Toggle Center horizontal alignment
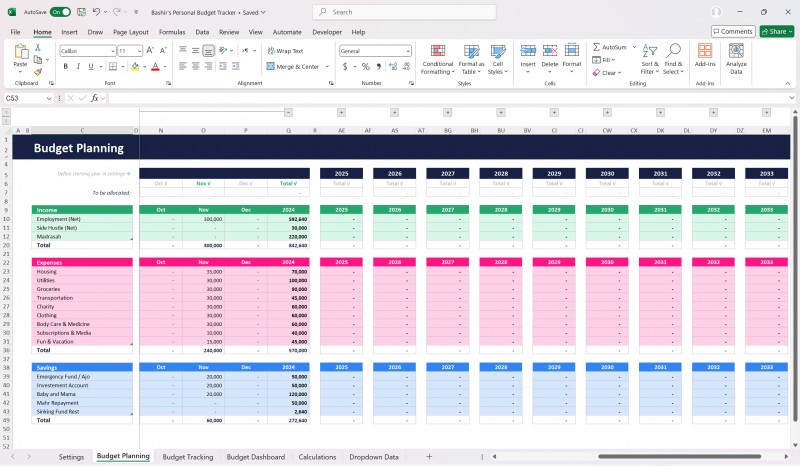The image size is (800, 466). tap(195, 66)
